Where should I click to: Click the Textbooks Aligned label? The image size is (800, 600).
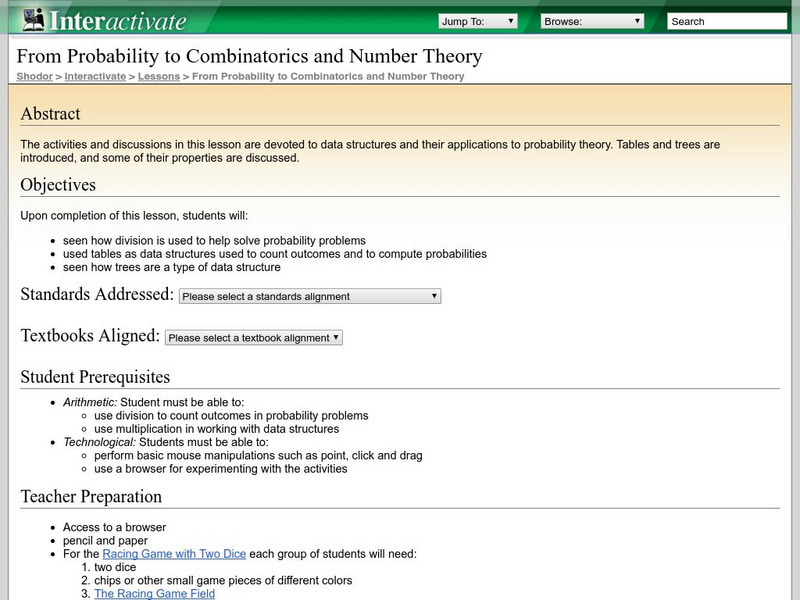pos(90,336)
